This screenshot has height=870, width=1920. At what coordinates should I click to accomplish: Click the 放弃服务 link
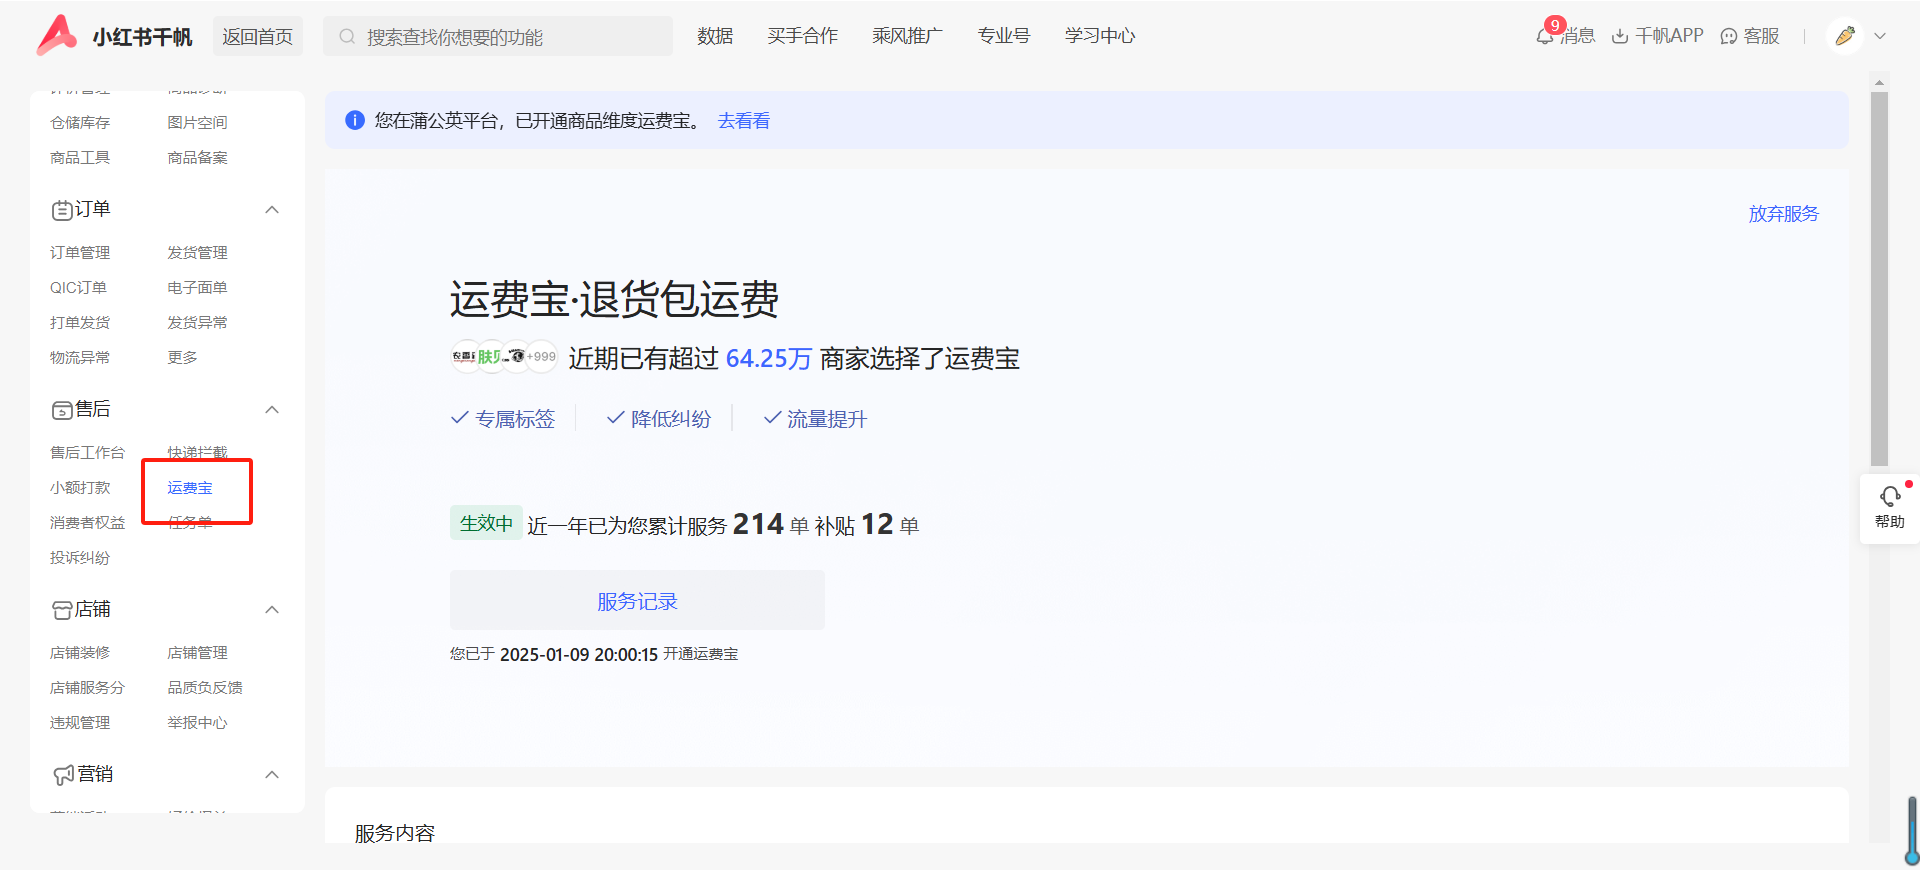point(1783,214)
